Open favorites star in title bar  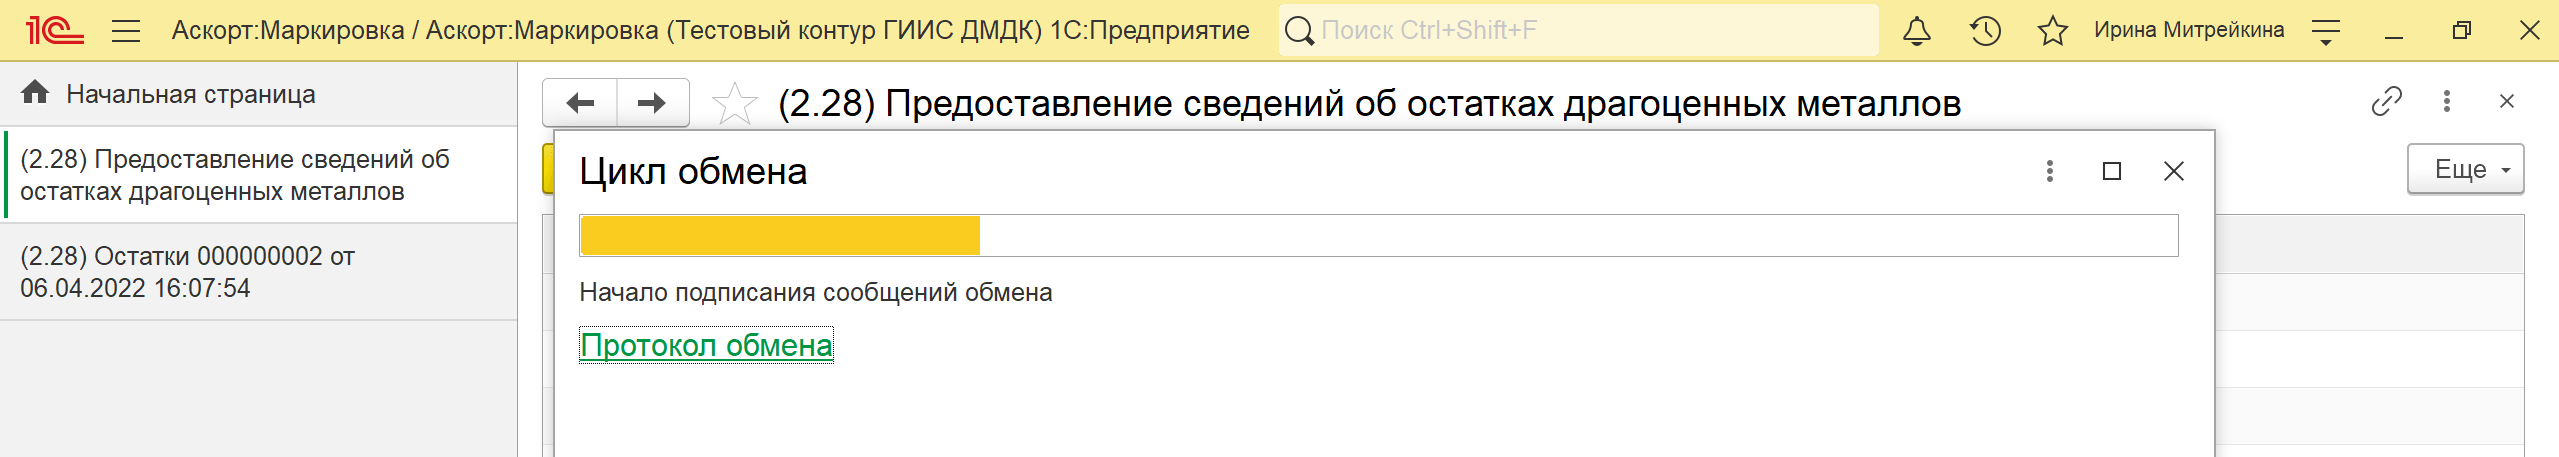click(x=2052, y=31)
